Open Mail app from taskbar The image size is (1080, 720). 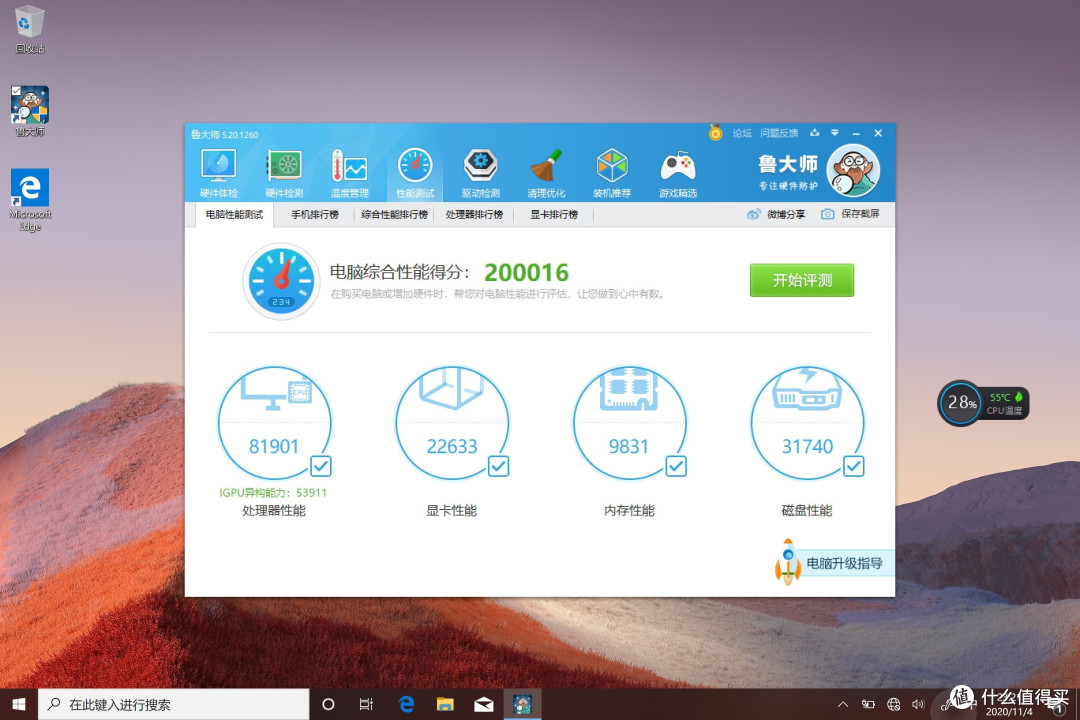coord(484,704)
